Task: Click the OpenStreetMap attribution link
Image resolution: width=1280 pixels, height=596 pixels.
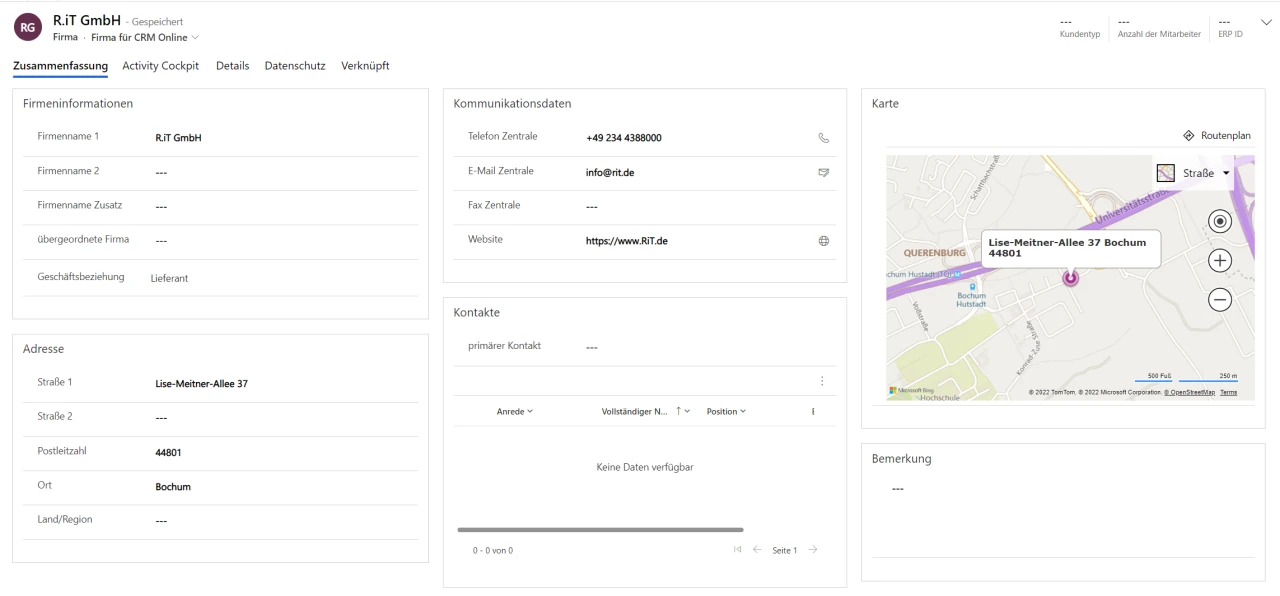Action: [x=1190, y=392]
